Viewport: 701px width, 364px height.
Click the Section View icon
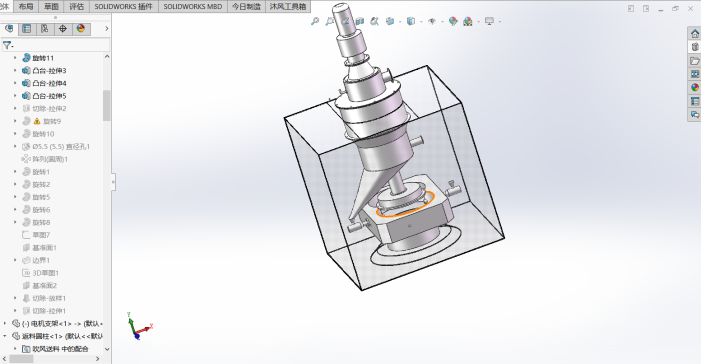pos(360,21)
